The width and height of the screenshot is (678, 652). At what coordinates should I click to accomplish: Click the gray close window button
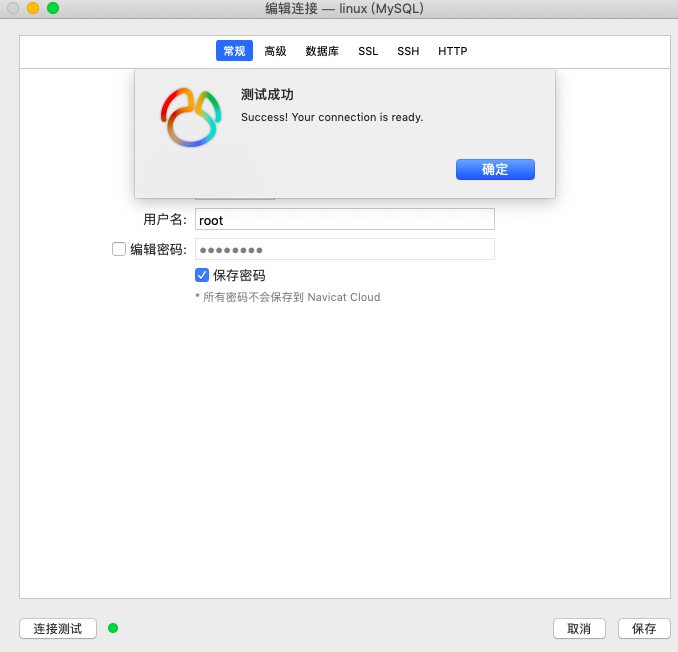13,8
